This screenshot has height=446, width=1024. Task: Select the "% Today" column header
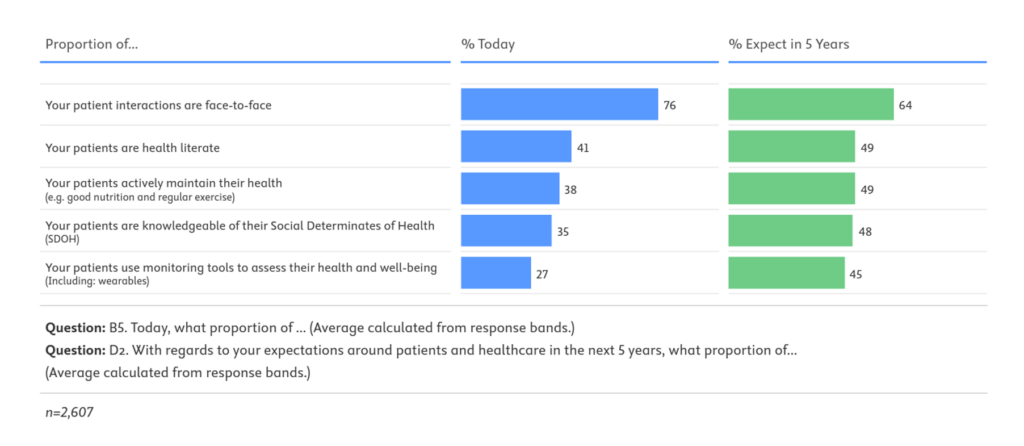tap(488, 45)
